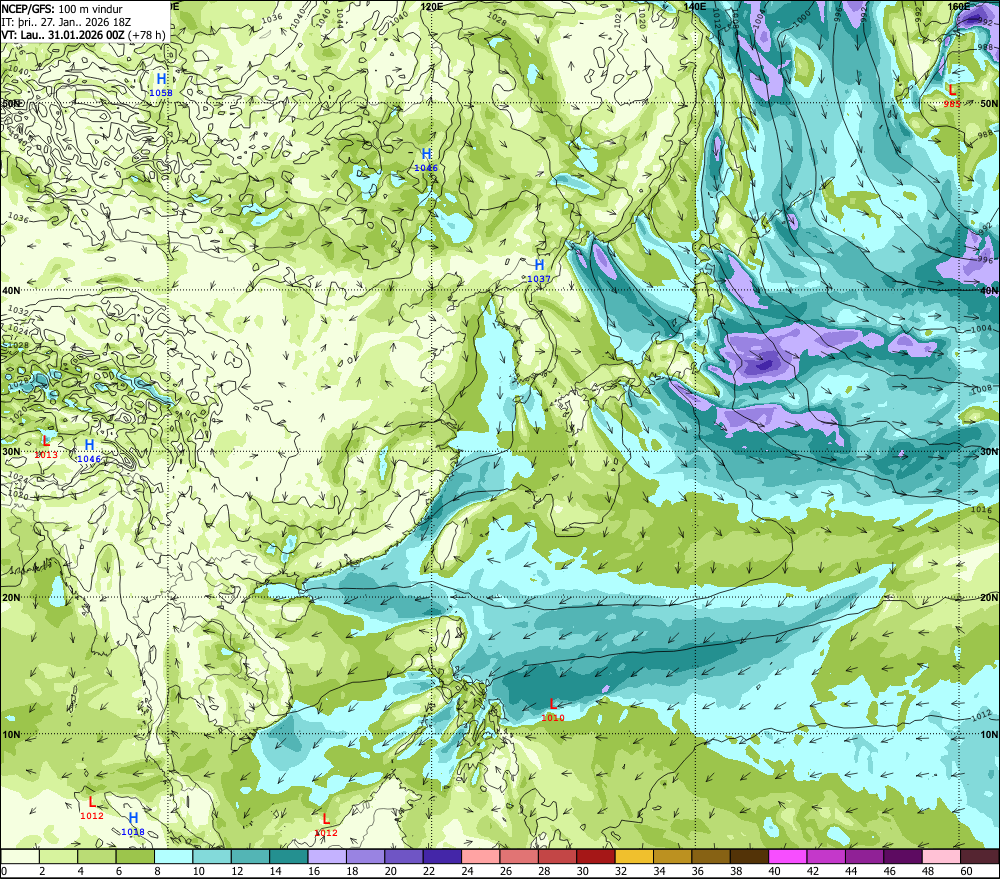Click the legend swatch between 4 and 6
The image size is (1000, 879).
(x=97, y=856)
